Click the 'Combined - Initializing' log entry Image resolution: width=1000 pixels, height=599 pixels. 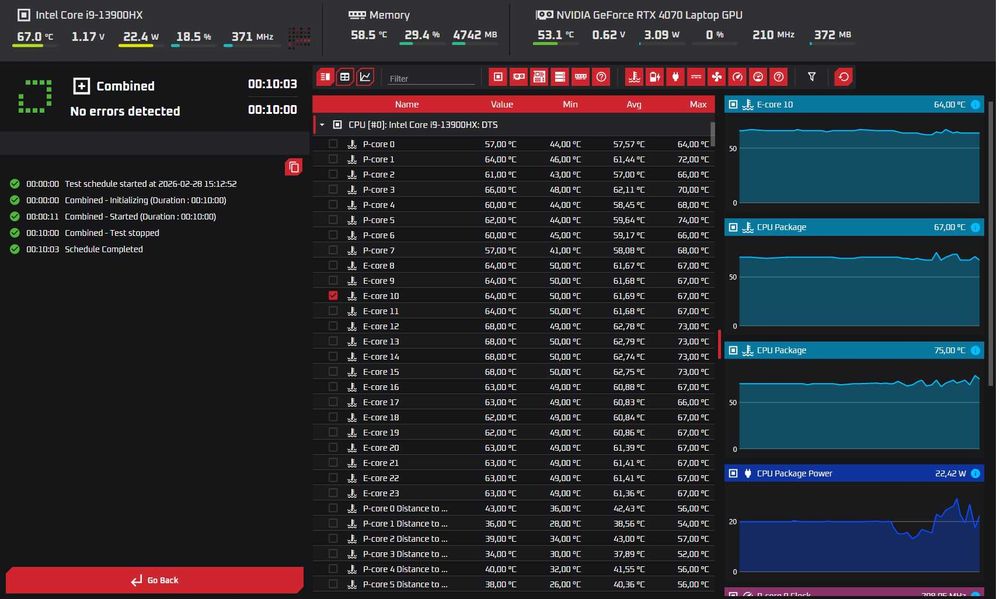coord(145,200)
